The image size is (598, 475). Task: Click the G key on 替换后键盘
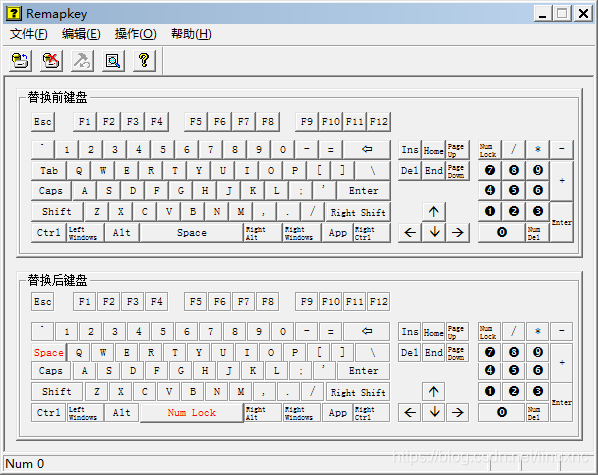coord(181,370)
